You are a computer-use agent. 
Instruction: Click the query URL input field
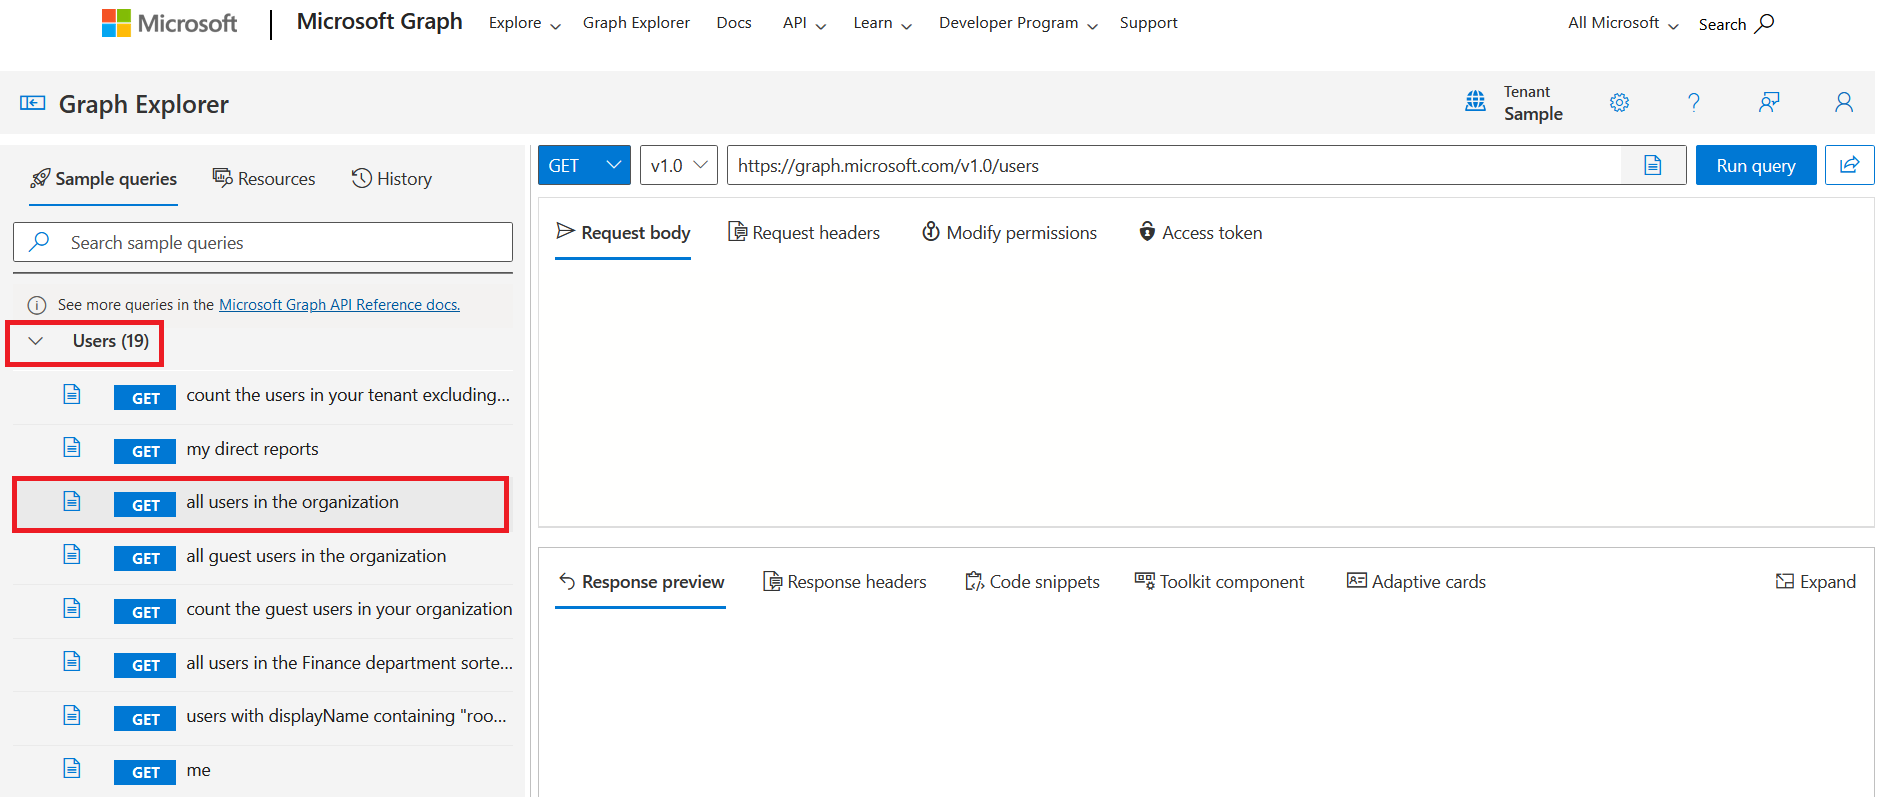[x=1174, y=165]
